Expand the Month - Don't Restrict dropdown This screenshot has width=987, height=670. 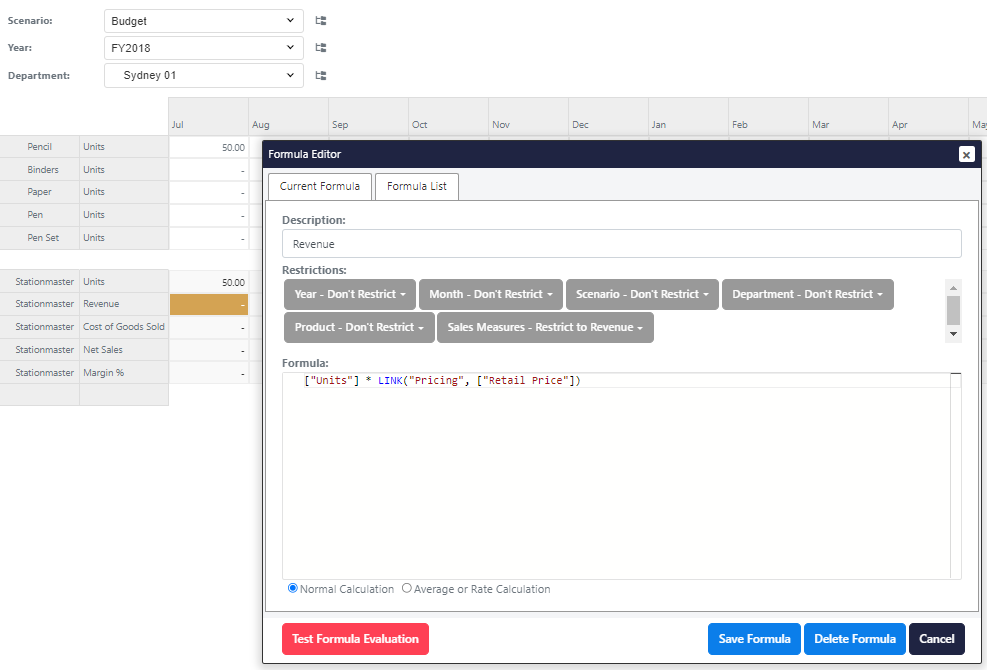pyautogui.click(x=490, y=294)
